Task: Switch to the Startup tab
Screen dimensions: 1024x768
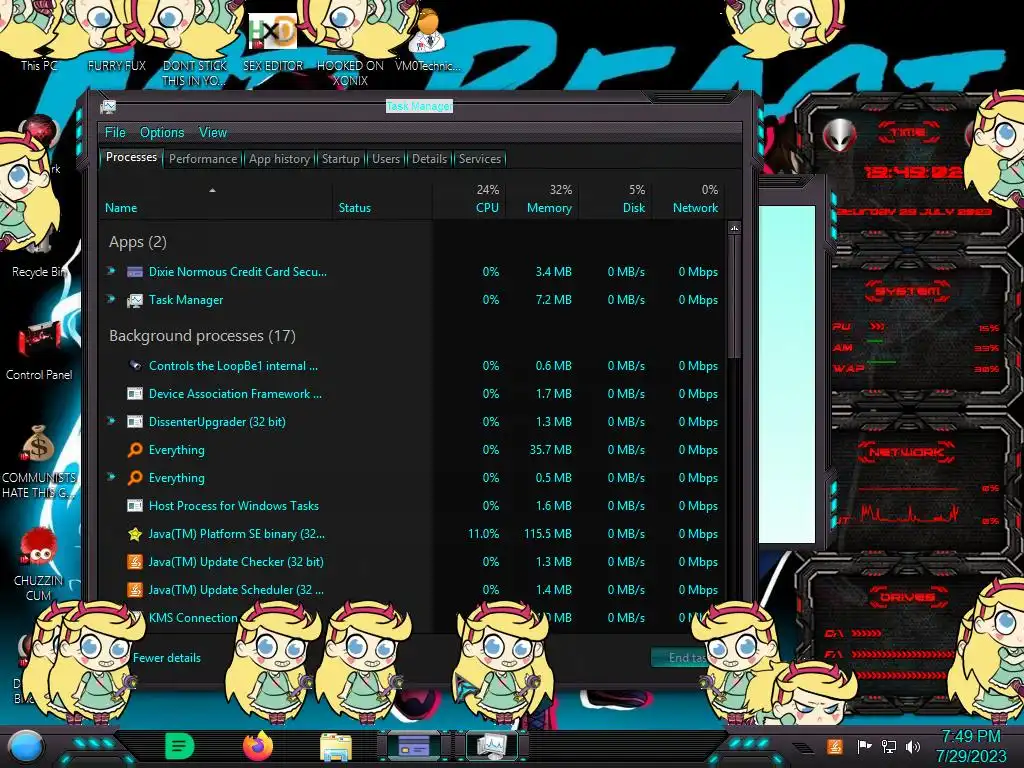Action: (x=340, y=159)
